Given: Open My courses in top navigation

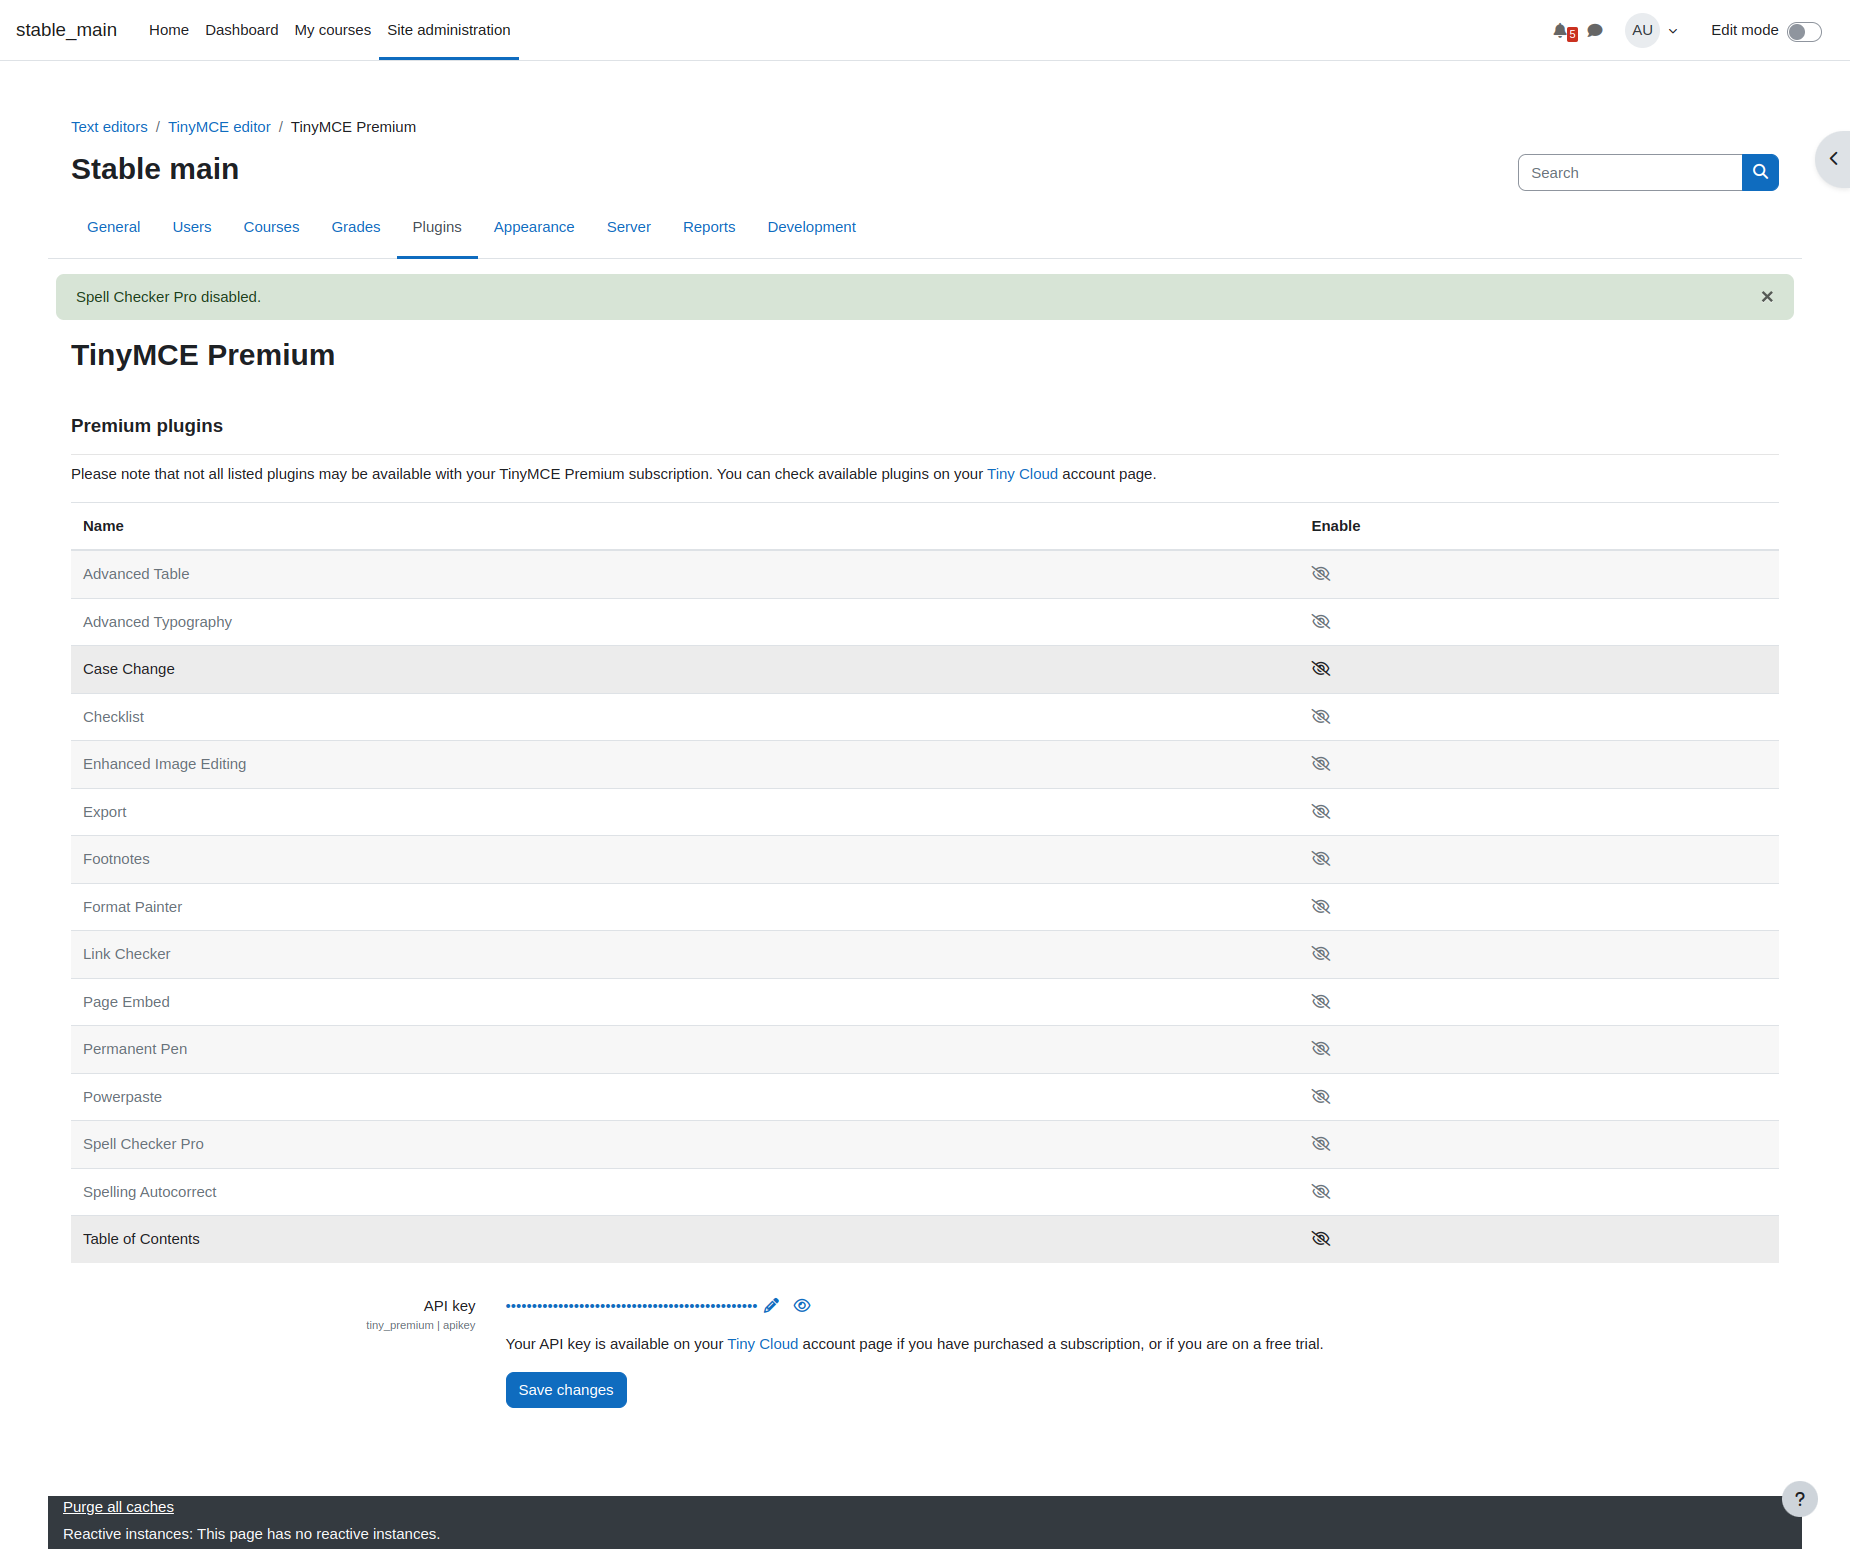Looking at the screenshot, I should tap(333, 30).
